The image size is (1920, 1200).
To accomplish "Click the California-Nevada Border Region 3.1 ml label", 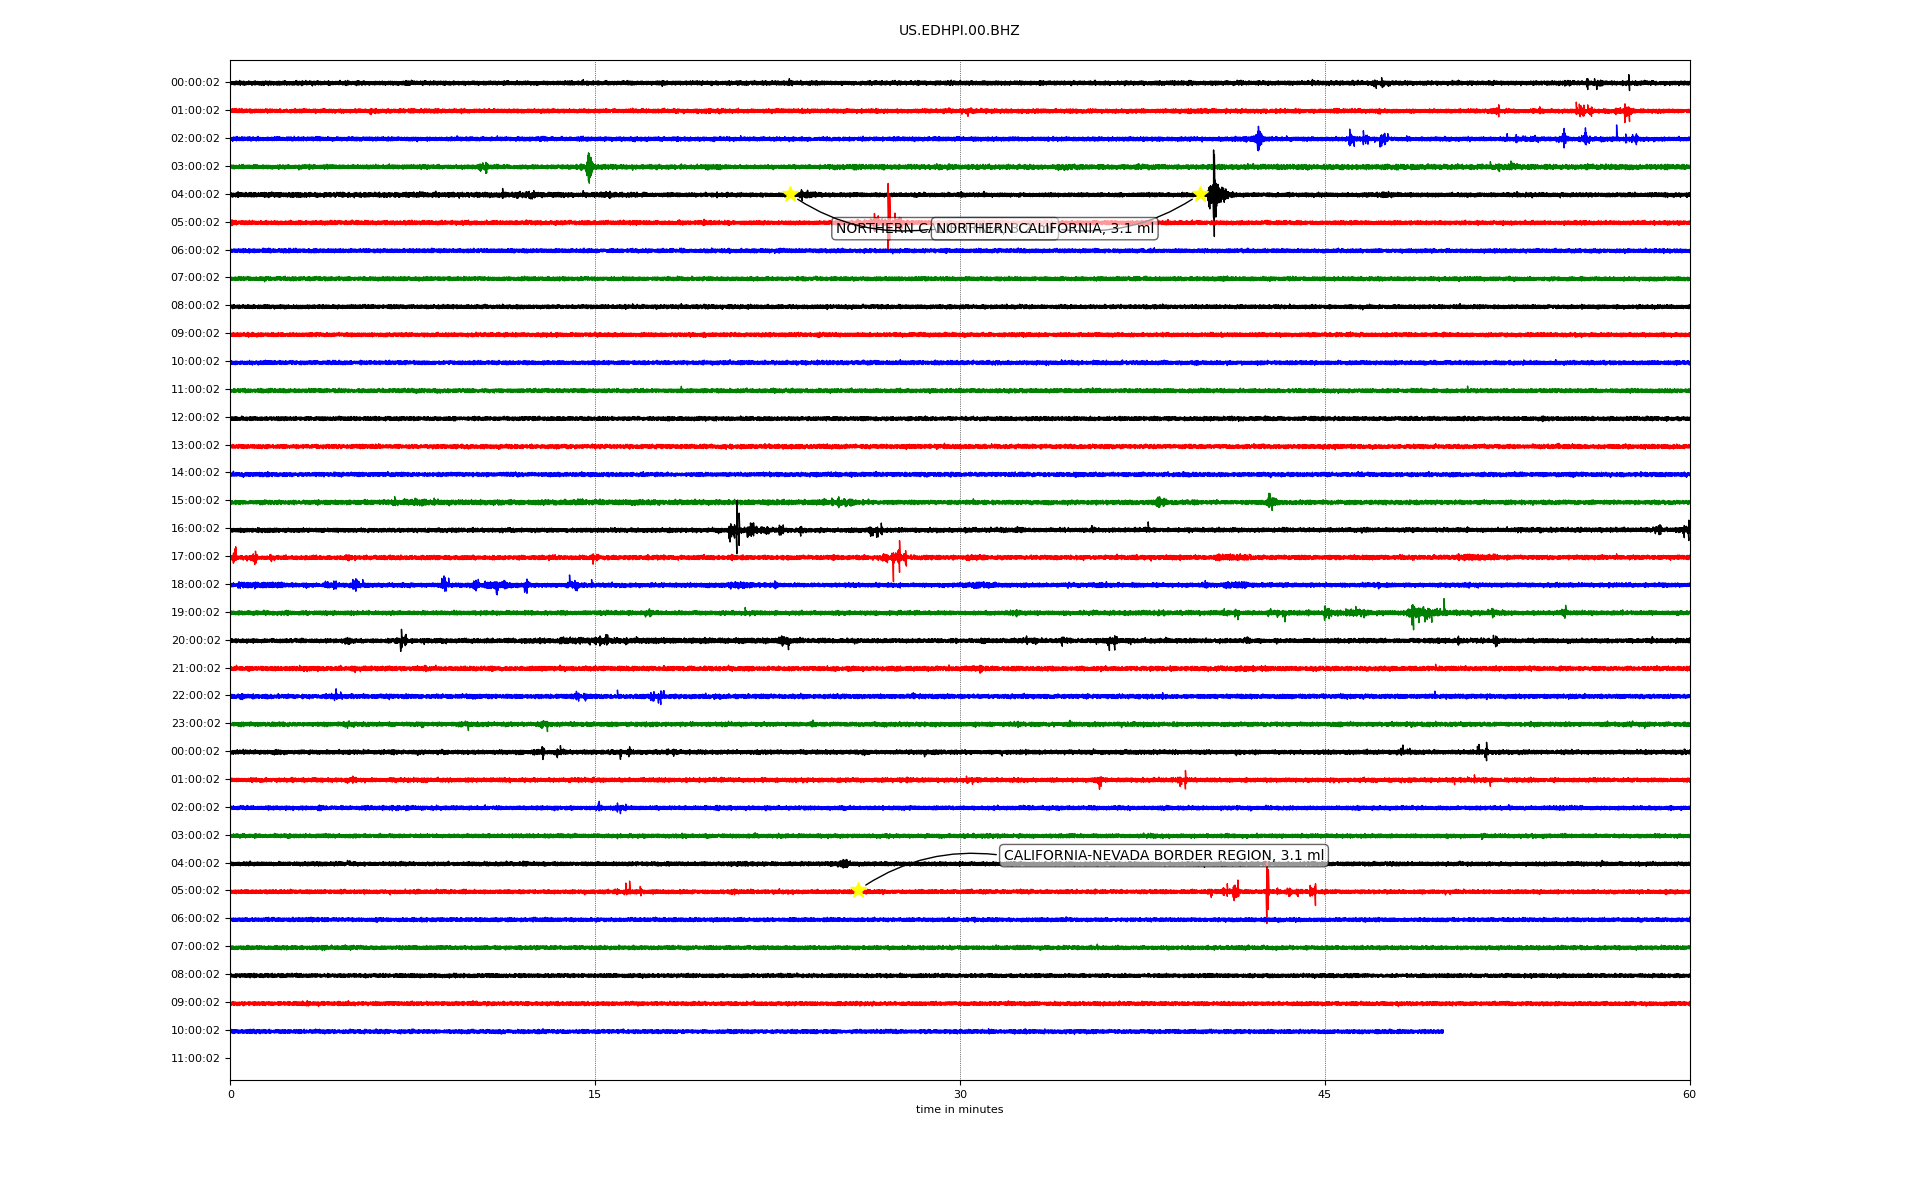I will 1163,855.
